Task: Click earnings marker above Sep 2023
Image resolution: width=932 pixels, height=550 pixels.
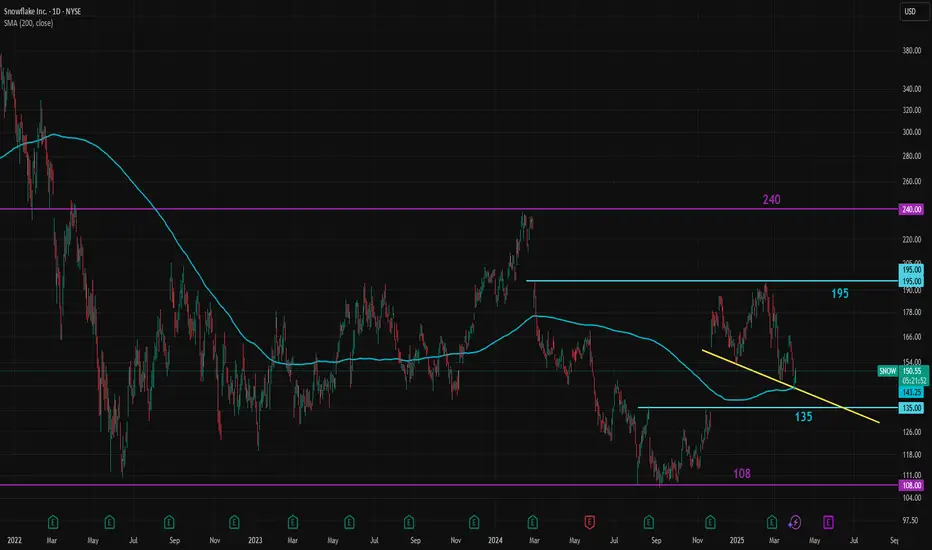Action: coord(409,522)
